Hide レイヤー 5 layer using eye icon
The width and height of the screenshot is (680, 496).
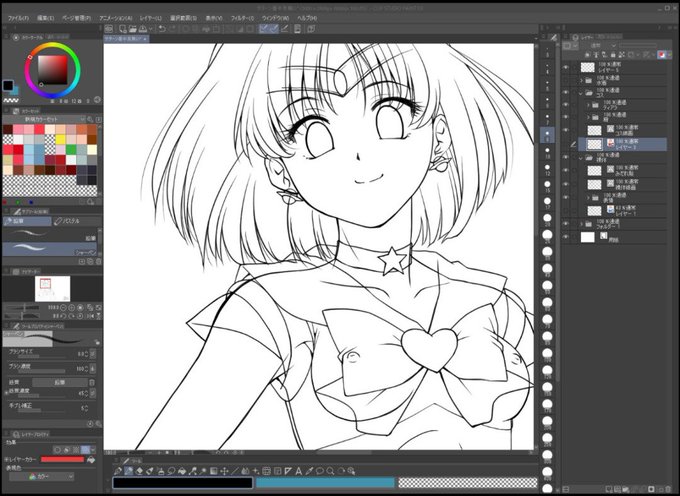(566, 68)
